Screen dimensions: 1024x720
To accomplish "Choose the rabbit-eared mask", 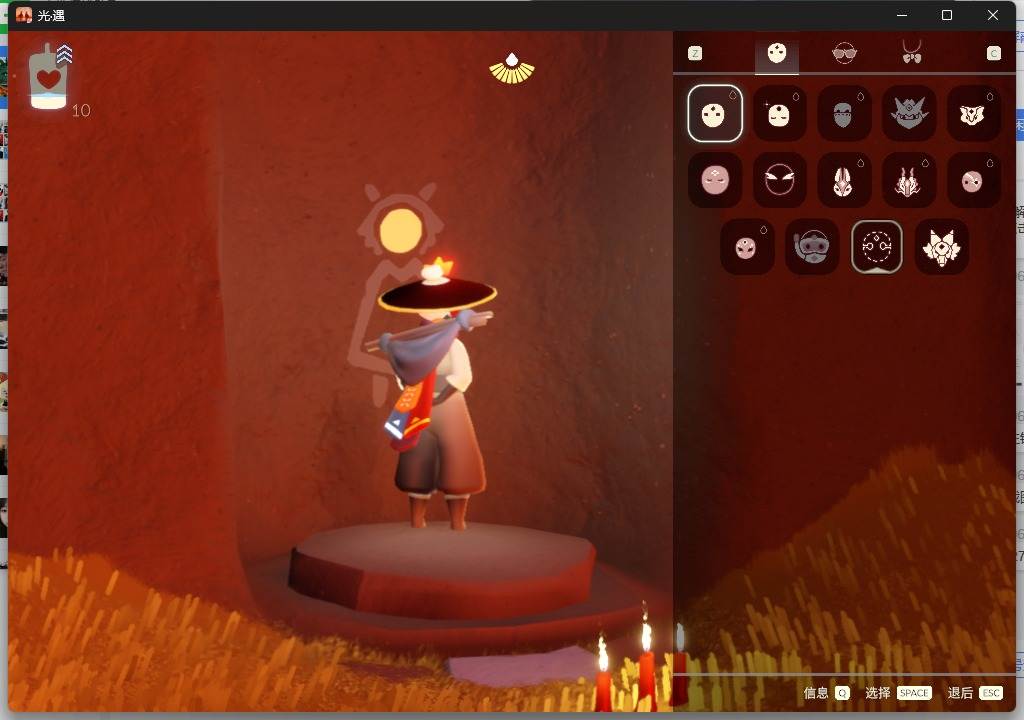I will pyautogui.click(x=844, y=180).
